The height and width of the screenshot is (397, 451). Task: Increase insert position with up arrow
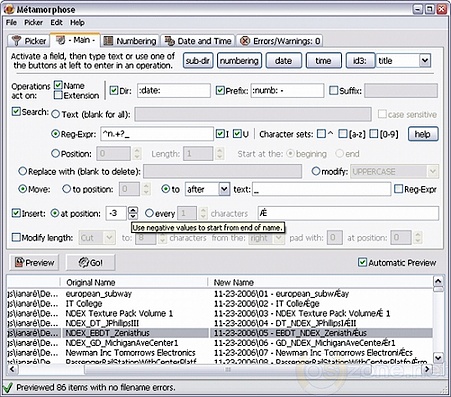click(133, 210)
